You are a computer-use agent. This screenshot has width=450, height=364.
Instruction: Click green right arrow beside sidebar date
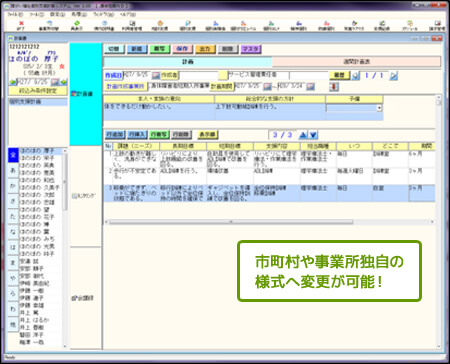(x=64, y=82)
